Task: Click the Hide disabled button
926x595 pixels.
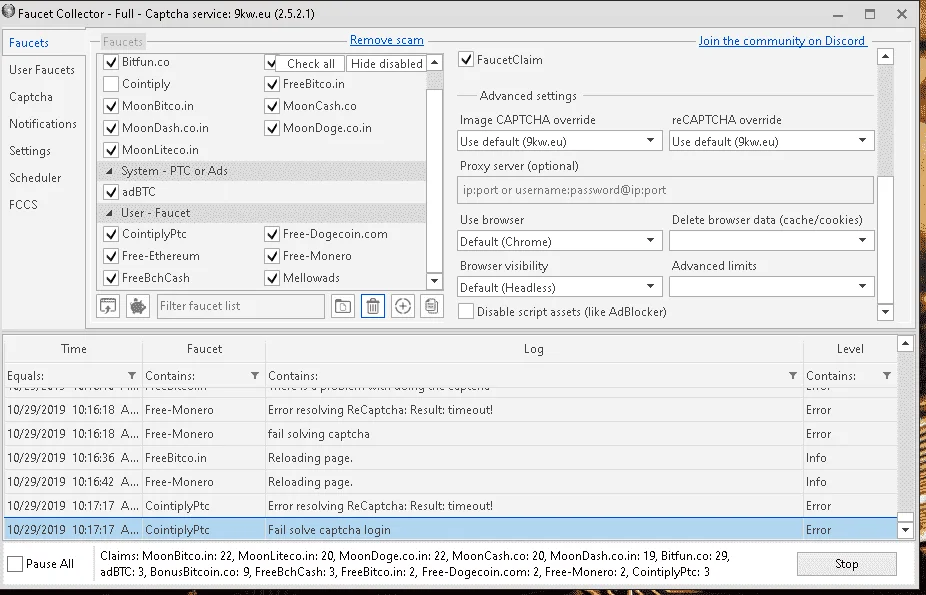Action: (x=387, y=64)
